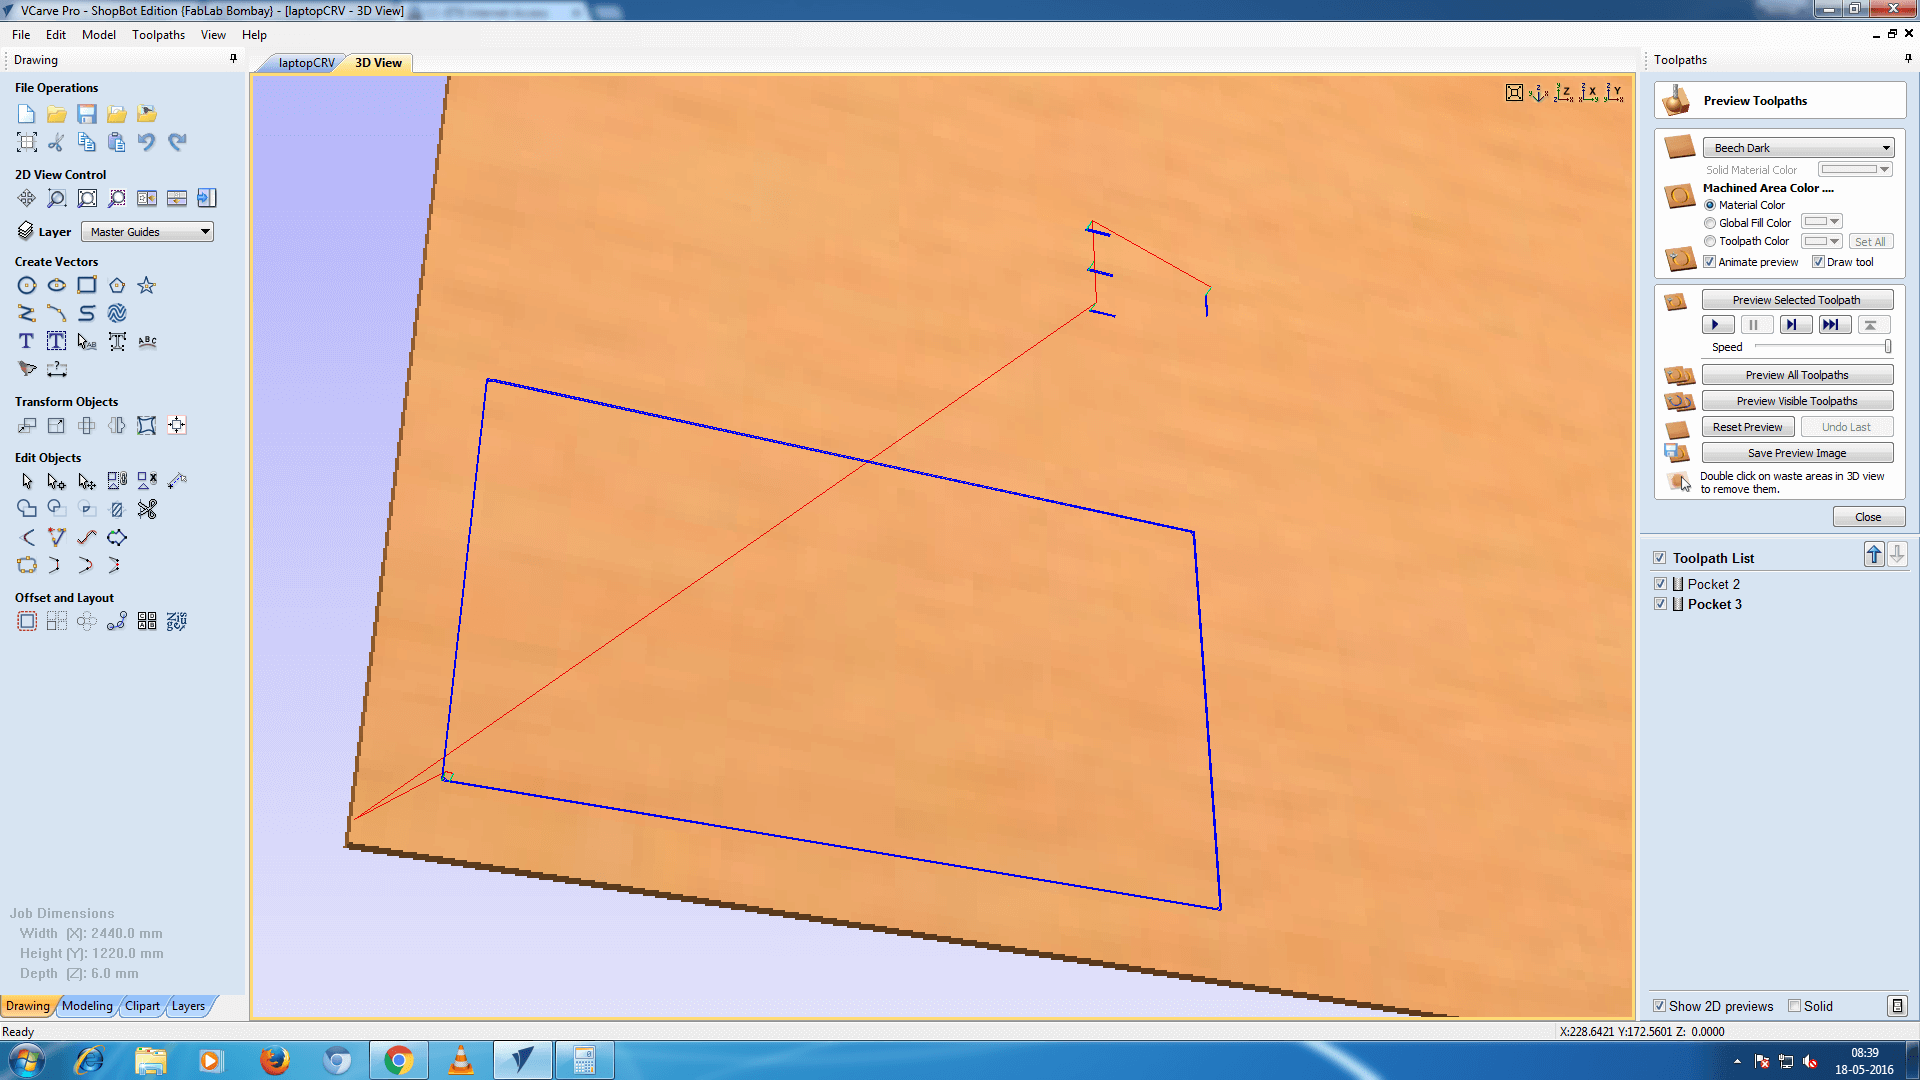View along Y axis icon
The width and height of the screenshot is (1920, 1080).
[1614, 93]
